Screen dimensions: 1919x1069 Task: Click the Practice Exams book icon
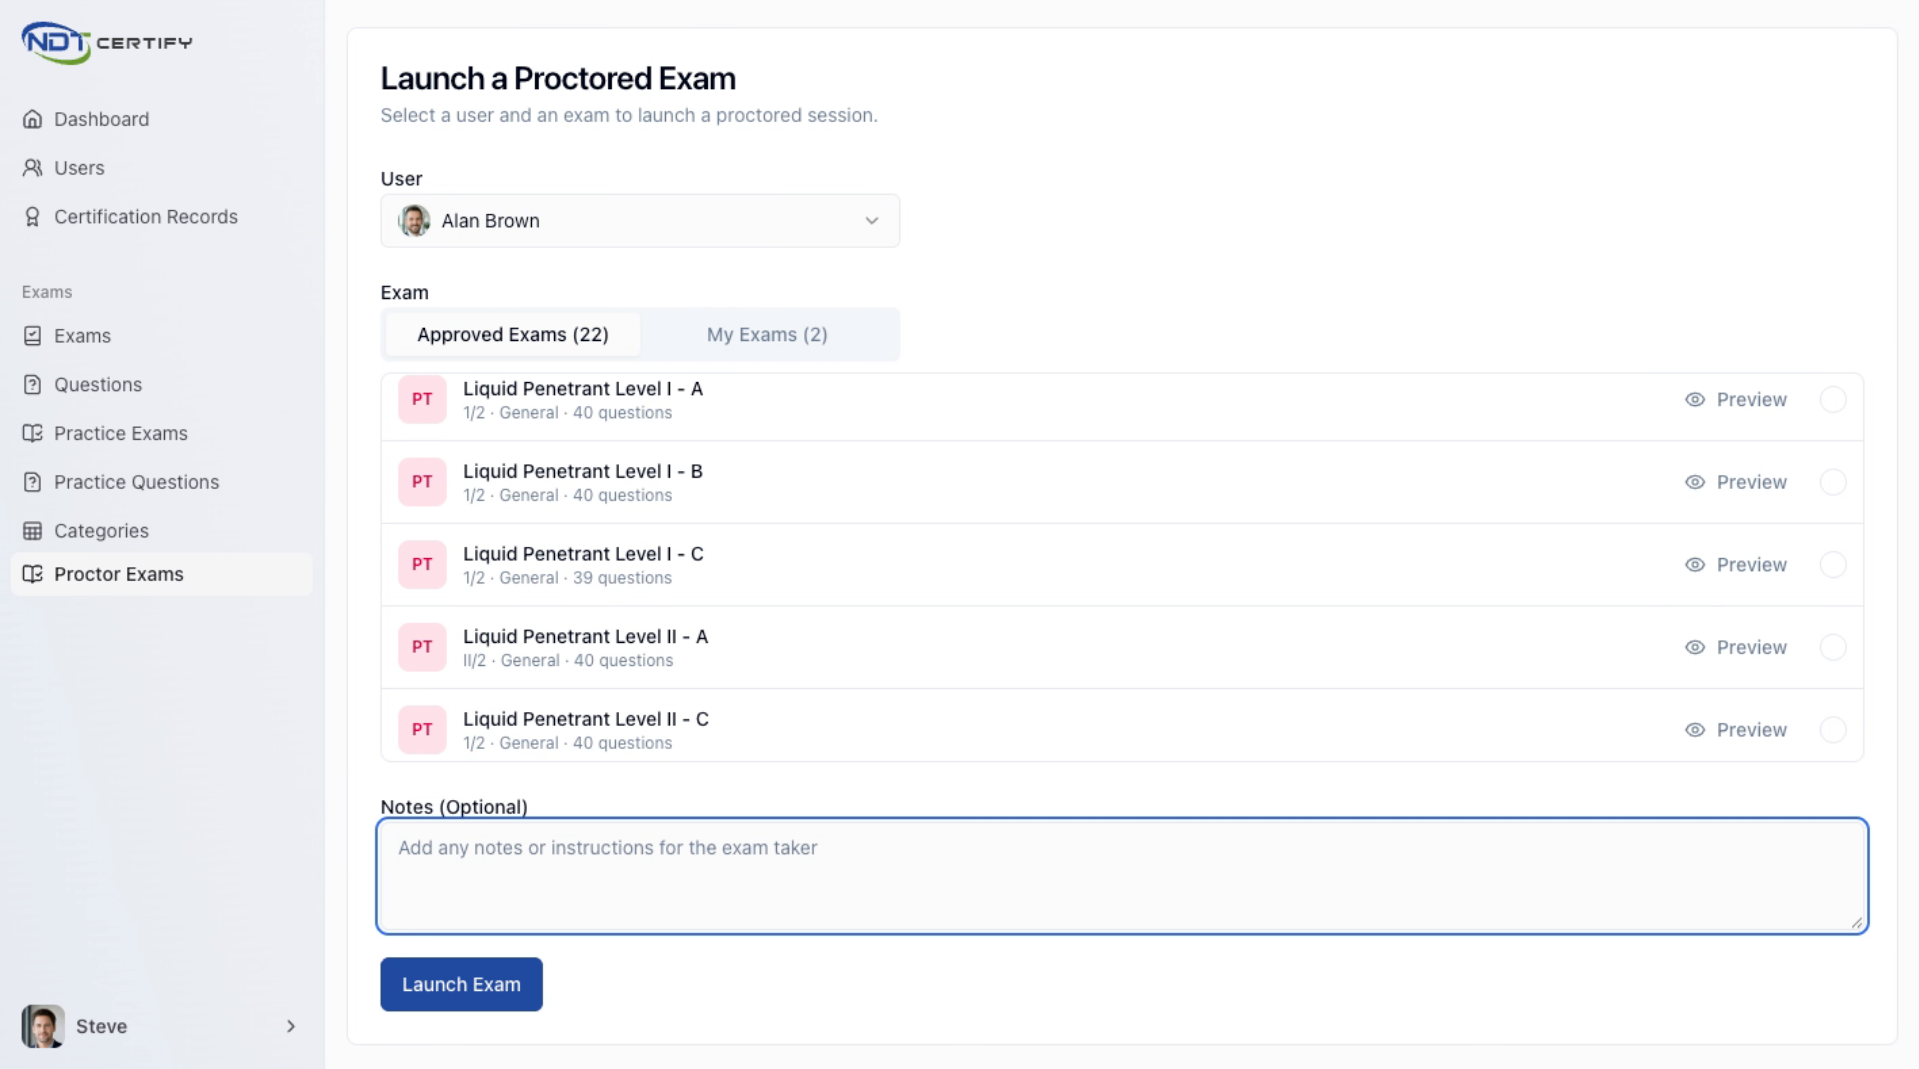click(x=33, y=433)
